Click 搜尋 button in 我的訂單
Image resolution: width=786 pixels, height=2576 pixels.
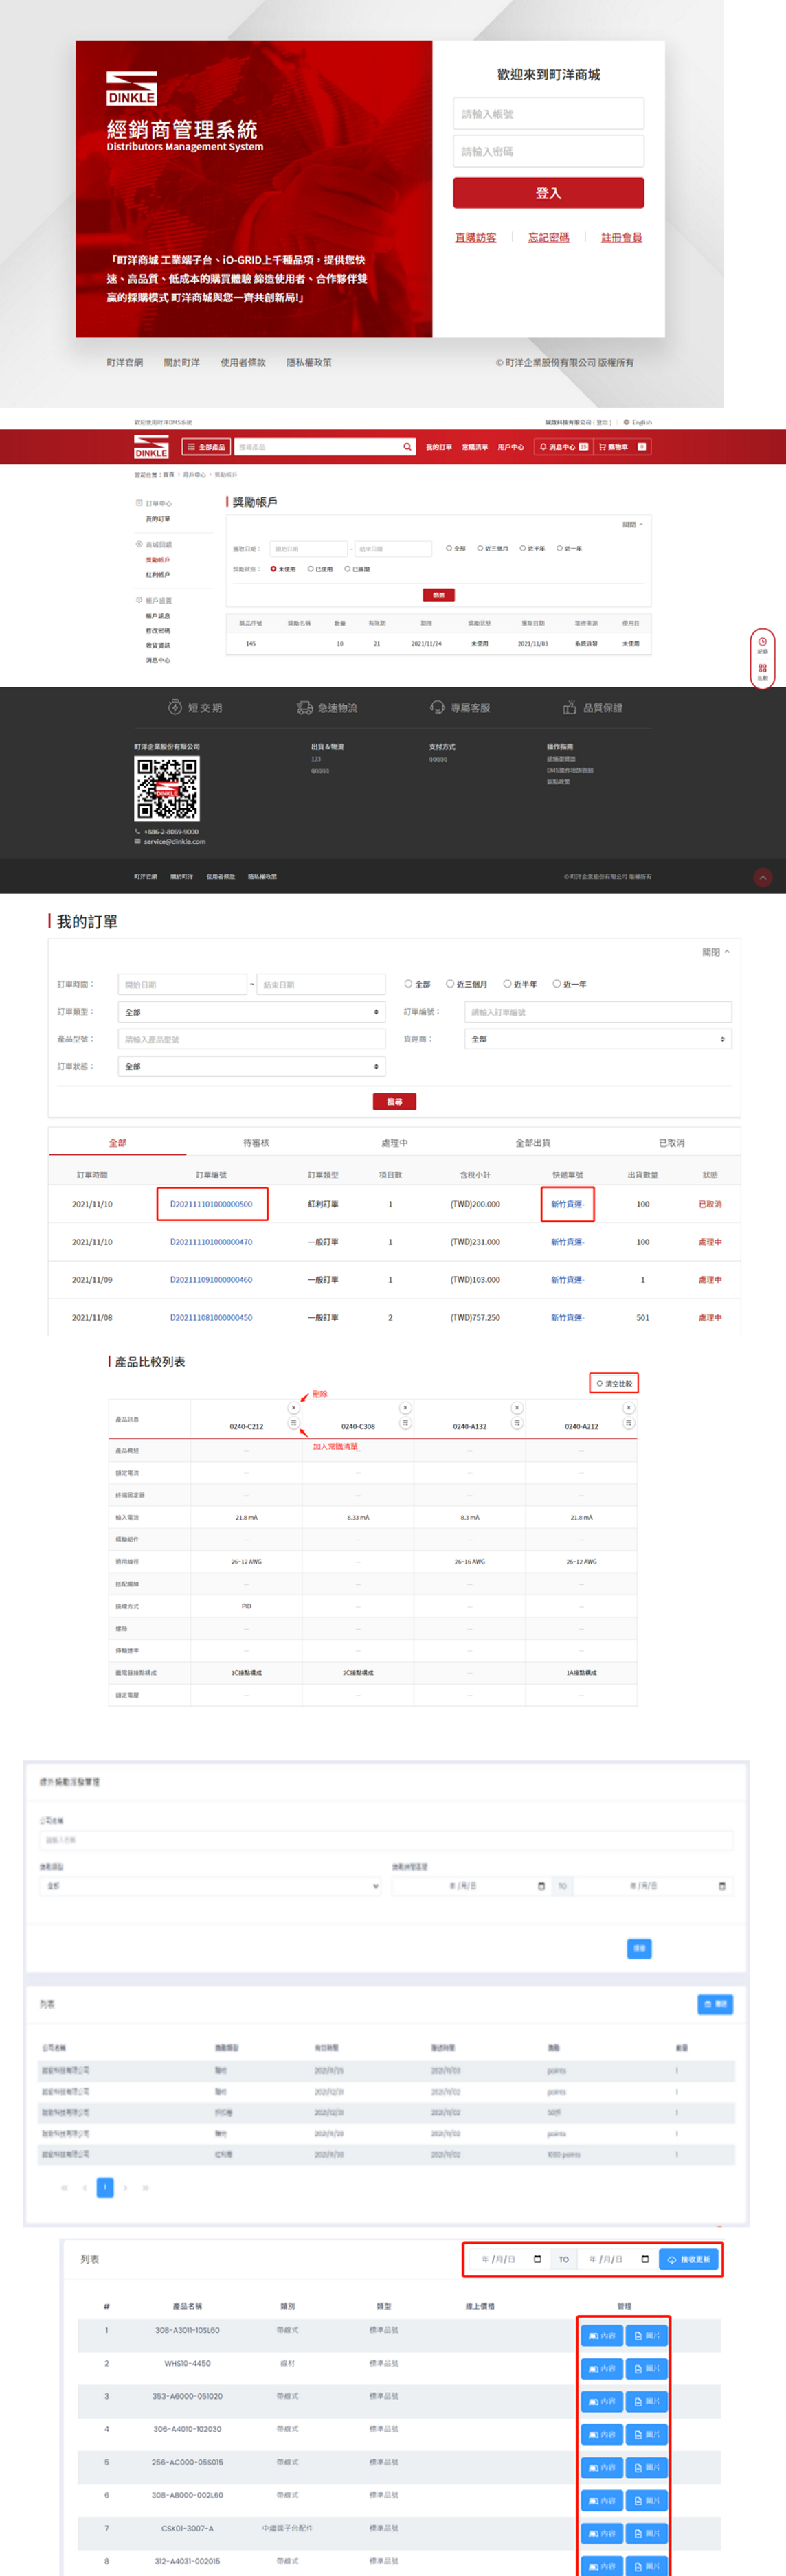point(394,1101)
